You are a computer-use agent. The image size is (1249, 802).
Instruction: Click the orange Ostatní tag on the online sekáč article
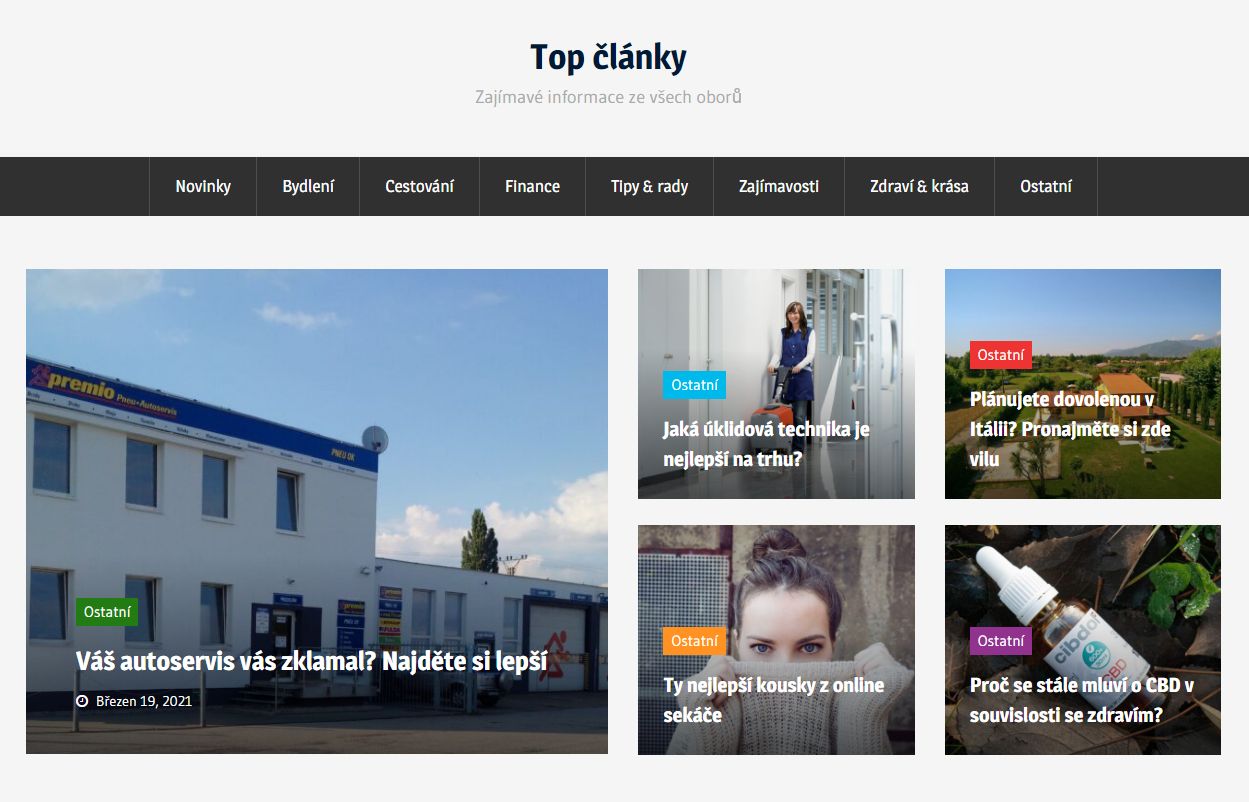pos(694,641)
